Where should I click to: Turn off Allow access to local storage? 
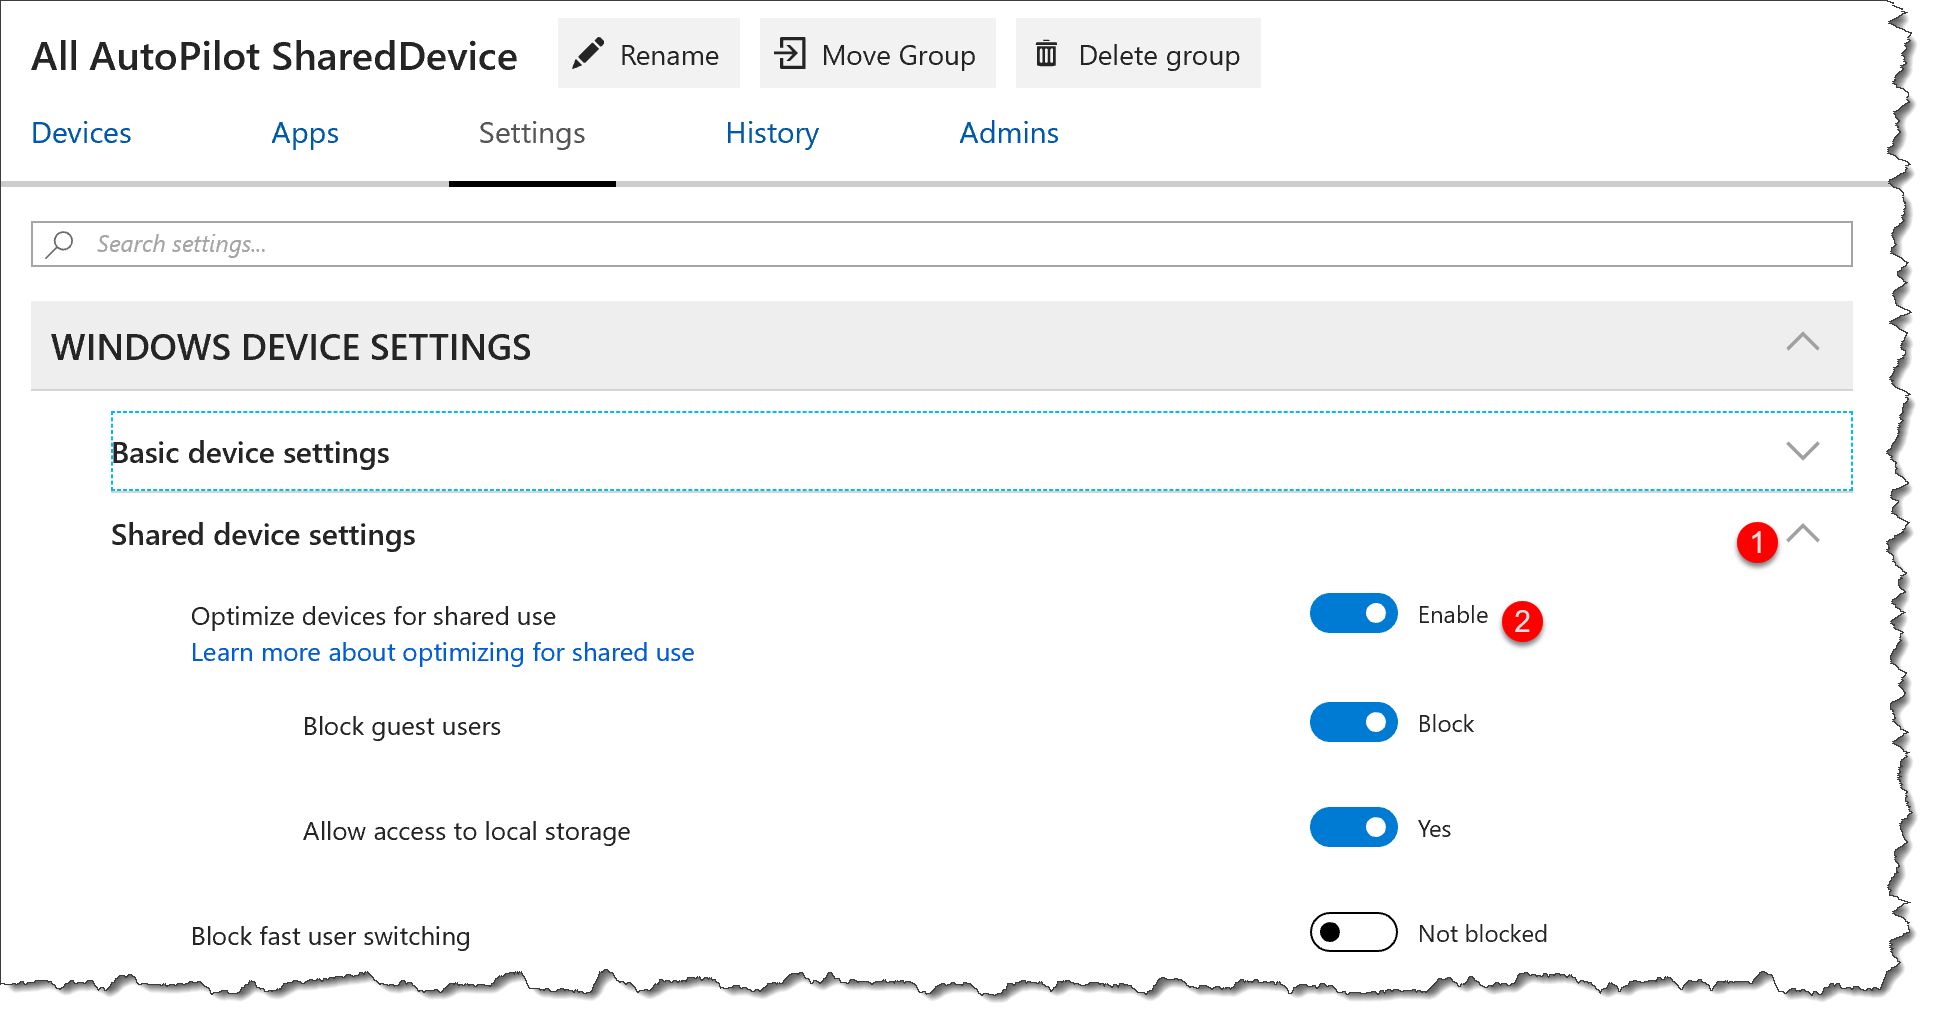click(x=1353, y=827)
